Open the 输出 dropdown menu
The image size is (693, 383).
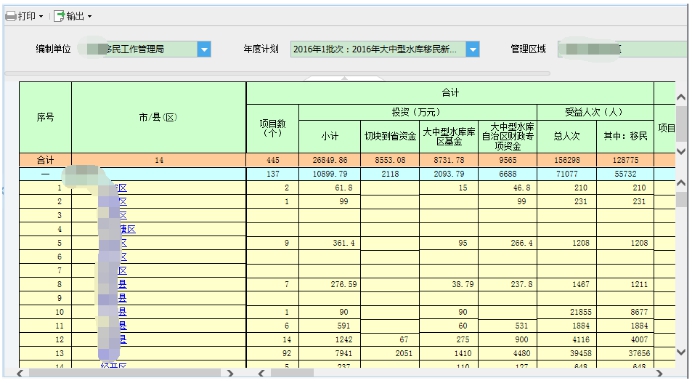click(x=90, y=16)
